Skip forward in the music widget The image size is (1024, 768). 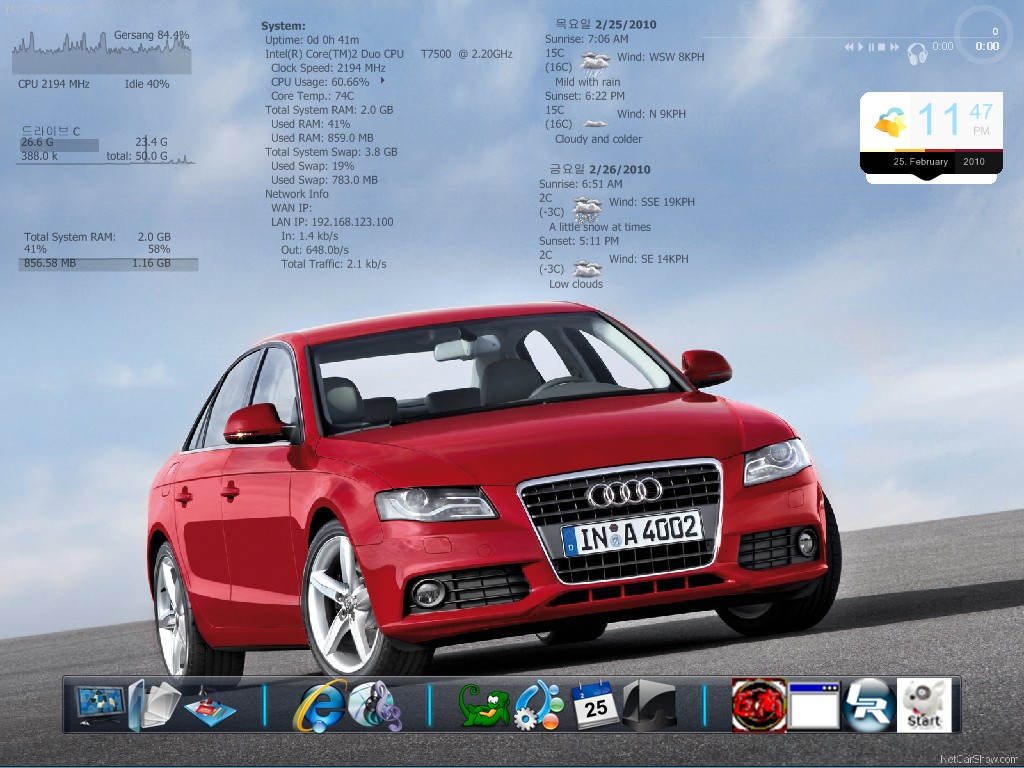pos(894,47)
